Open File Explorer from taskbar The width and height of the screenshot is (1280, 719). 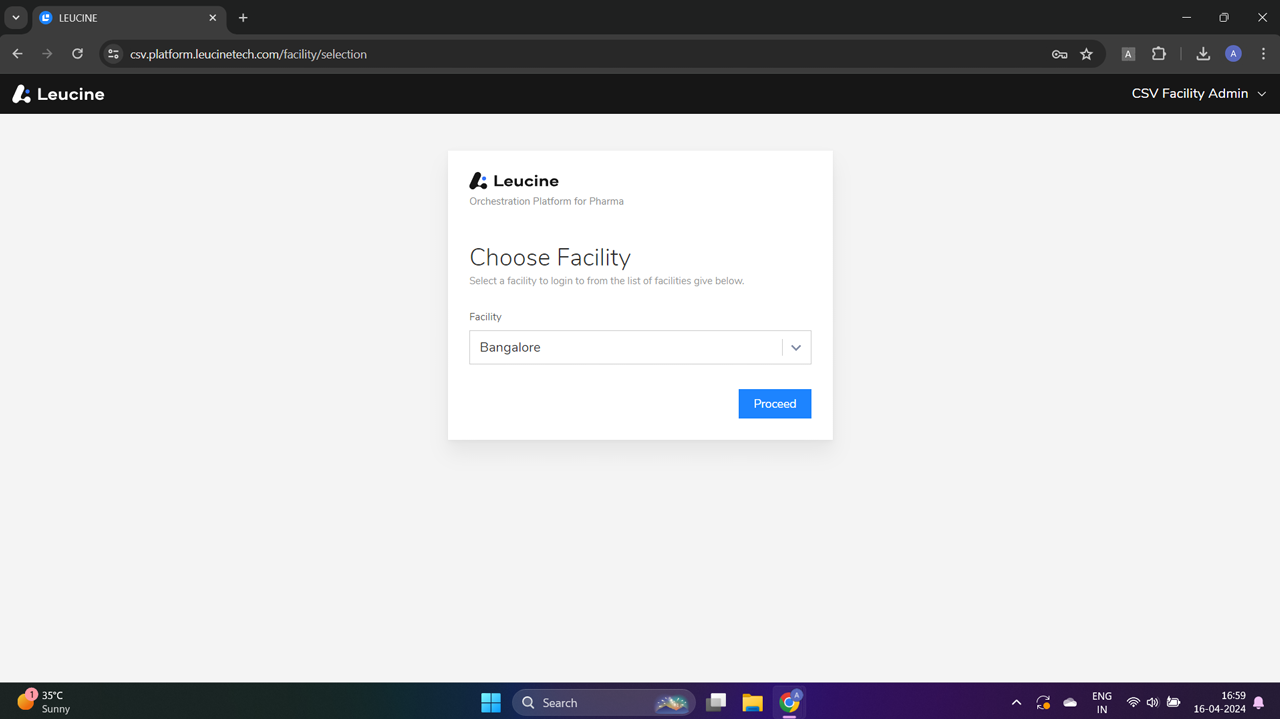pos(753,702)
